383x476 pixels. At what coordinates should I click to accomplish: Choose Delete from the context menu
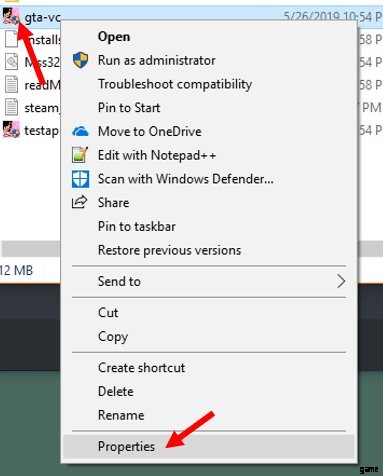[116, 391]
